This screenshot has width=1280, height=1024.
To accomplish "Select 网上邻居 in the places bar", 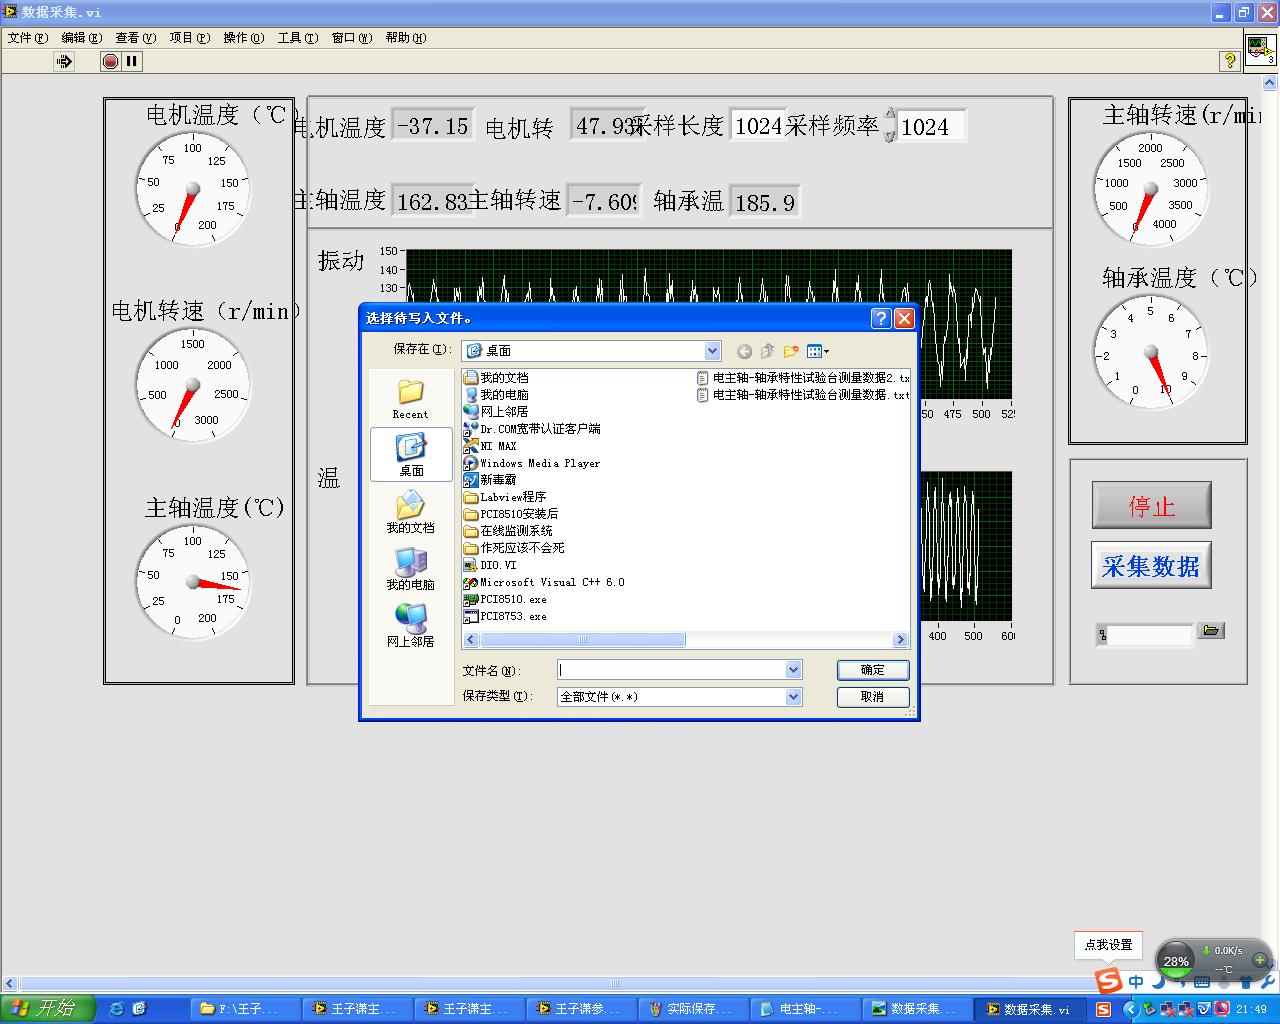I will pos(411,626).
